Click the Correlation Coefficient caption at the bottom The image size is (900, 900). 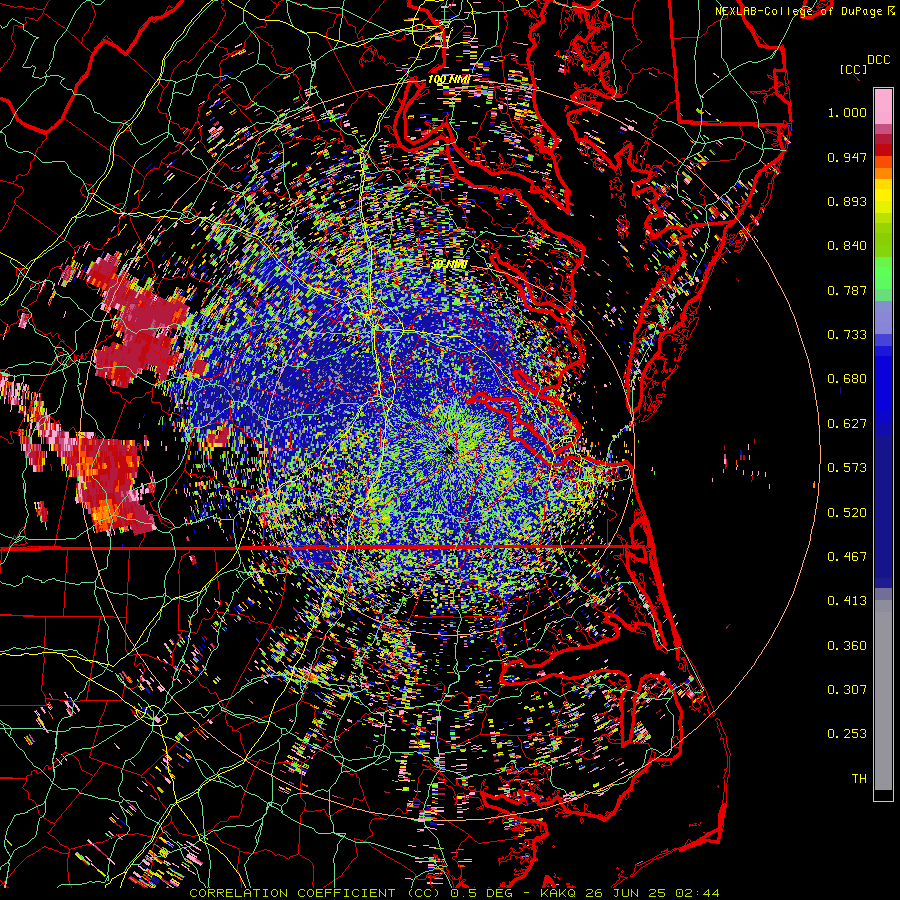pyautogui.click(x=453, y=893)
